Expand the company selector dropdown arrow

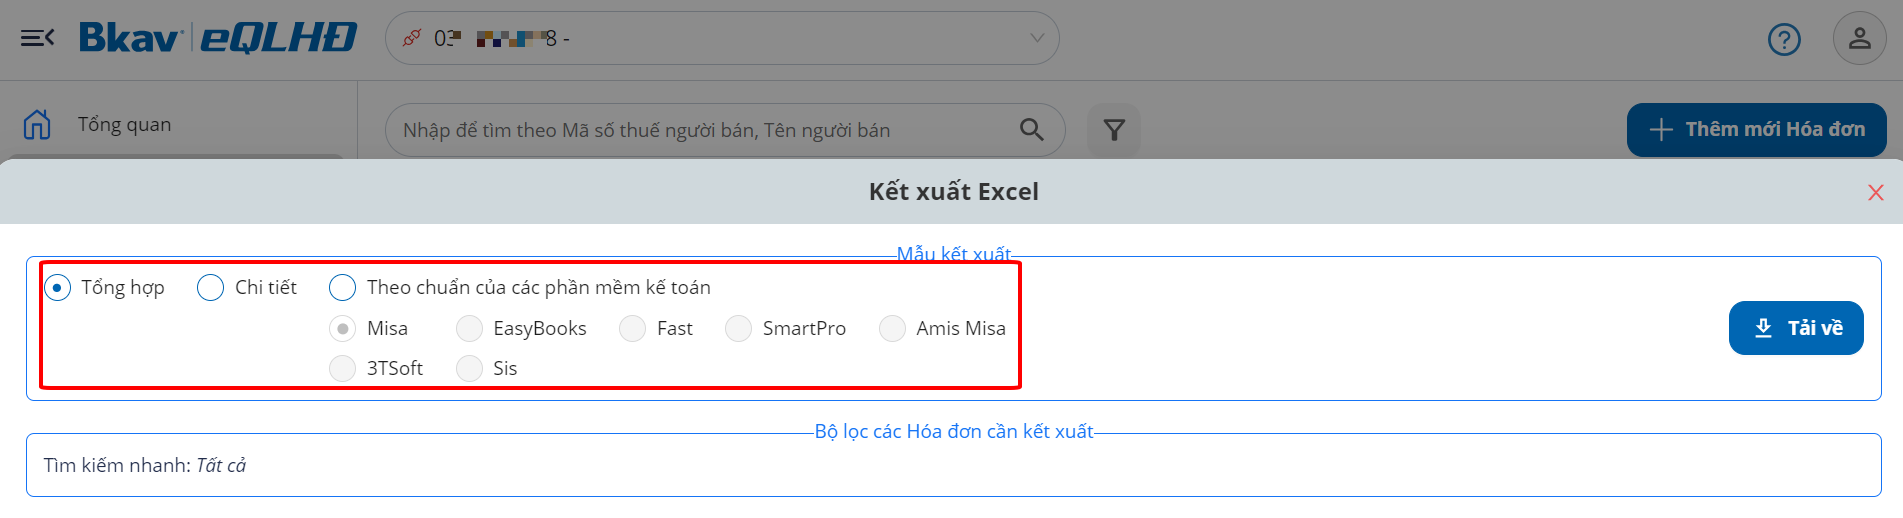coord(1037,38)
